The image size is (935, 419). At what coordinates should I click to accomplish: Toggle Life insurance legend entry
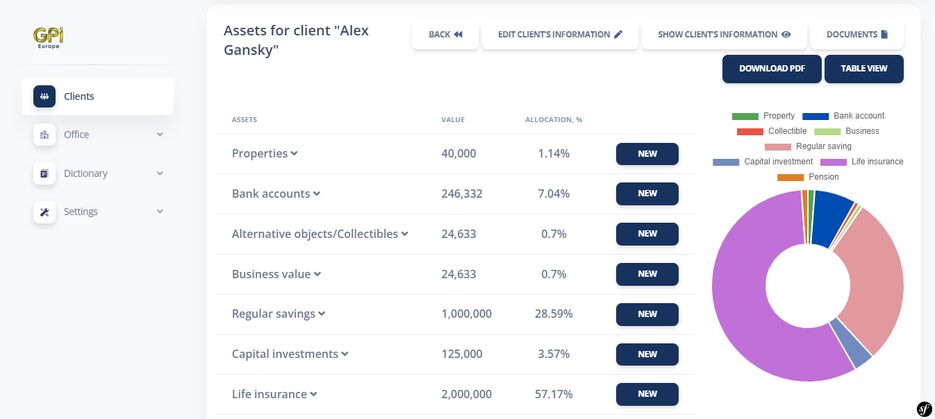pos(861,161)
